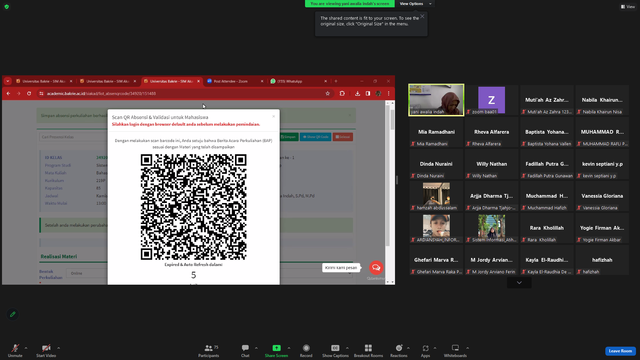Dismiss the shared content size notification
The image size is (640, 360).
click(422, 16)
